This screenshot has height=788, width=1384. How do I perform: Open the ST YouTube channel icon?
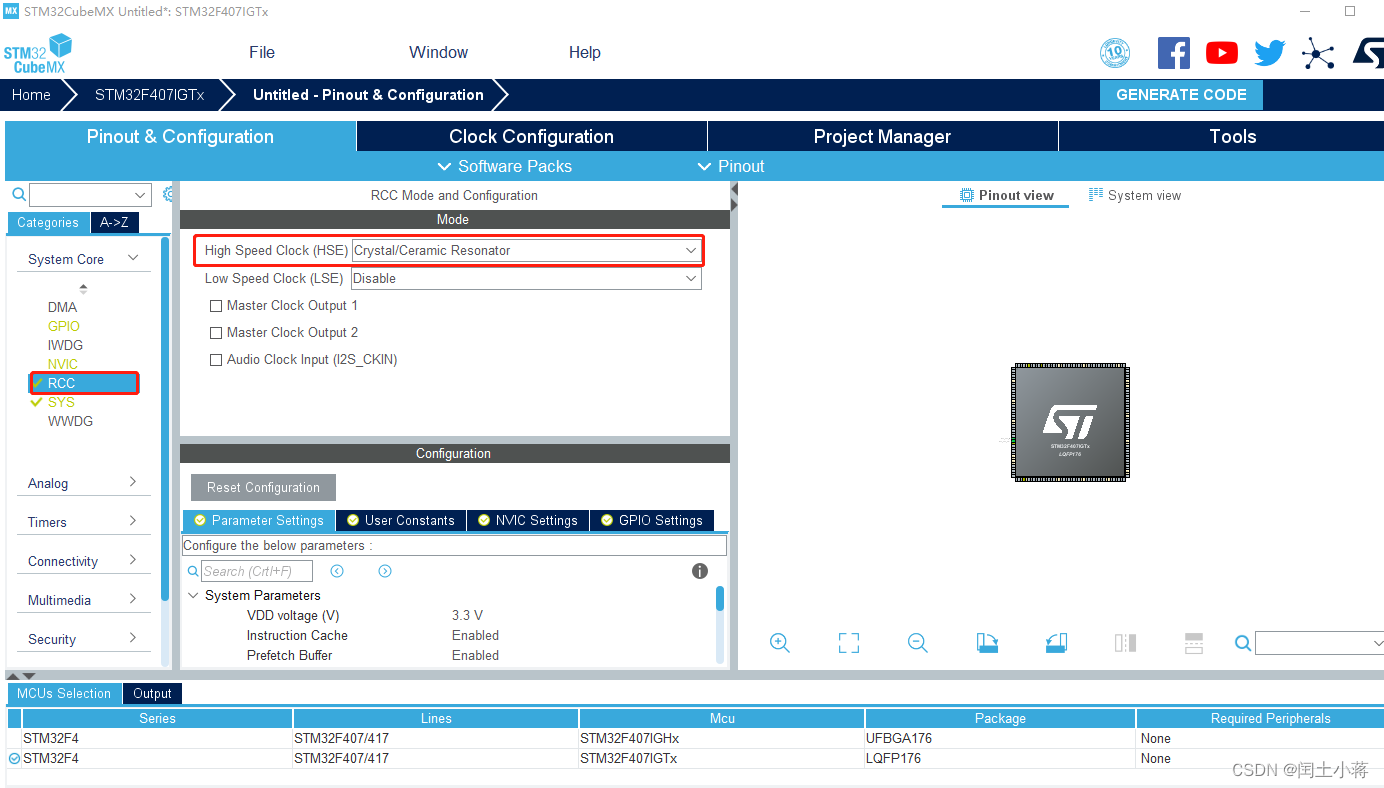click(1221, 53)
